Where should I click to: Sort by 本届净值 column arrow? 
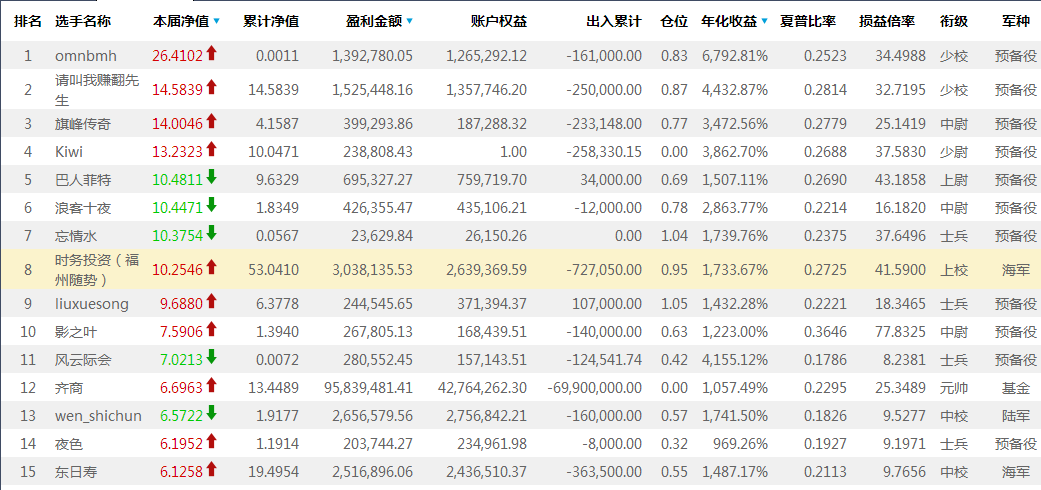(216, 22)
